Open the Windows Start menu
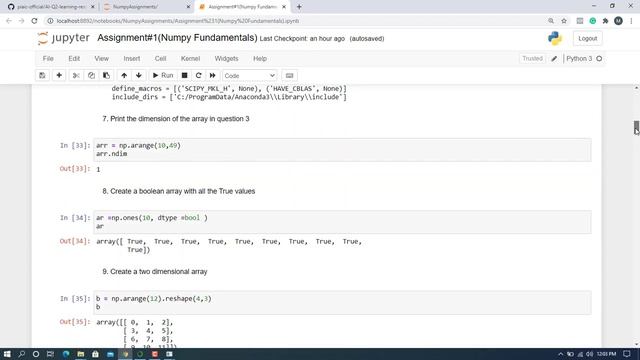Image resolution: width=640 pixels, height=360 pixels. coord(7,354)
